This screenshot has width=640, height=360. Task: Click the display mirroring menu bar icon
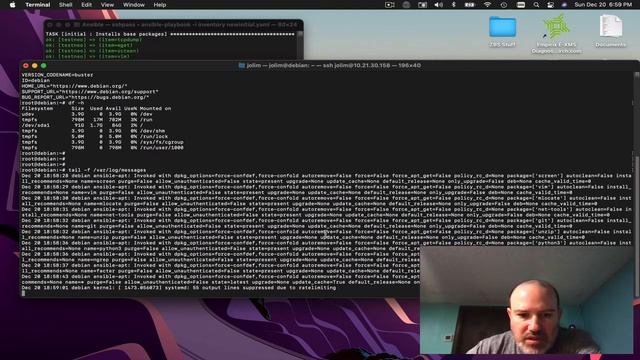[422, 5]
